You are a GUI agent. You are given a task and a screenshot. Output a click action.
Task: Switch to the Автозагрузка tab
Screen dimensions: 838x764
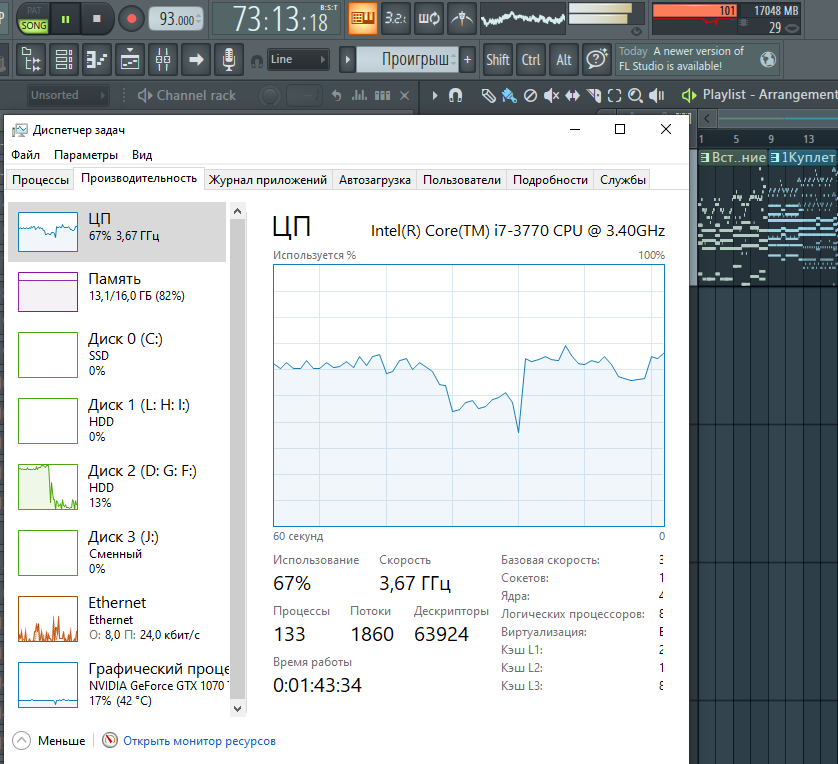pyautogui.click(x=375, y=180)
